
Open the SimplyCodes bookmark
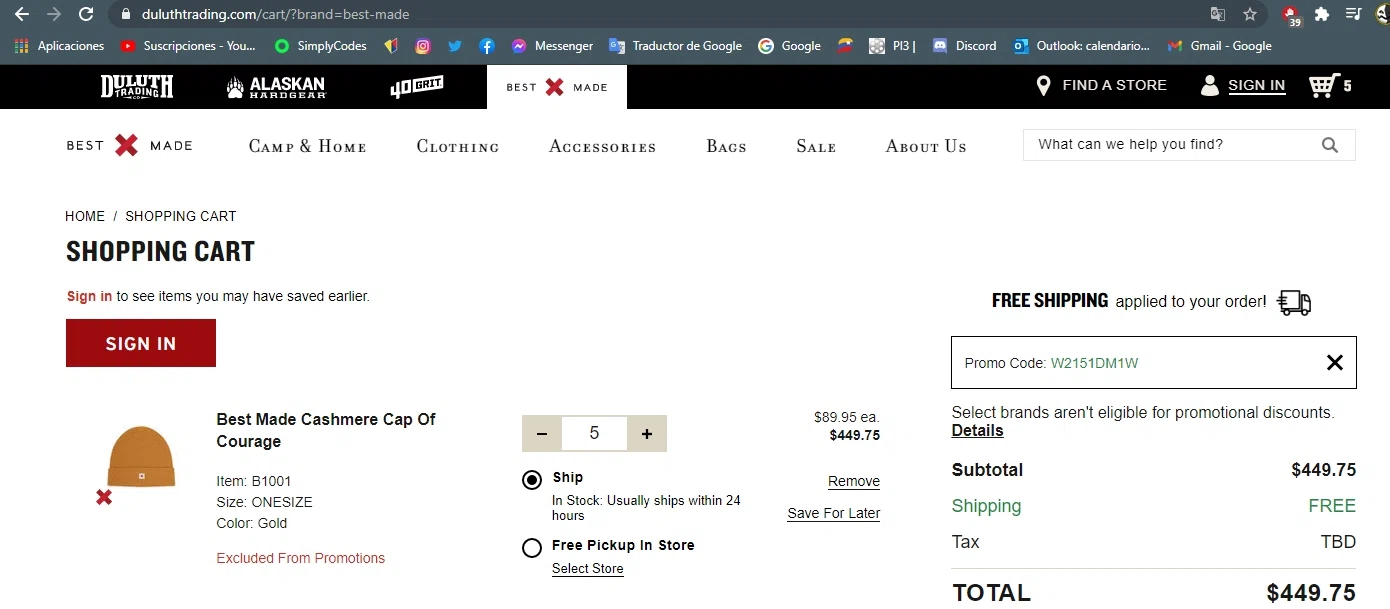pyautogui.click(x=320, y=45)
